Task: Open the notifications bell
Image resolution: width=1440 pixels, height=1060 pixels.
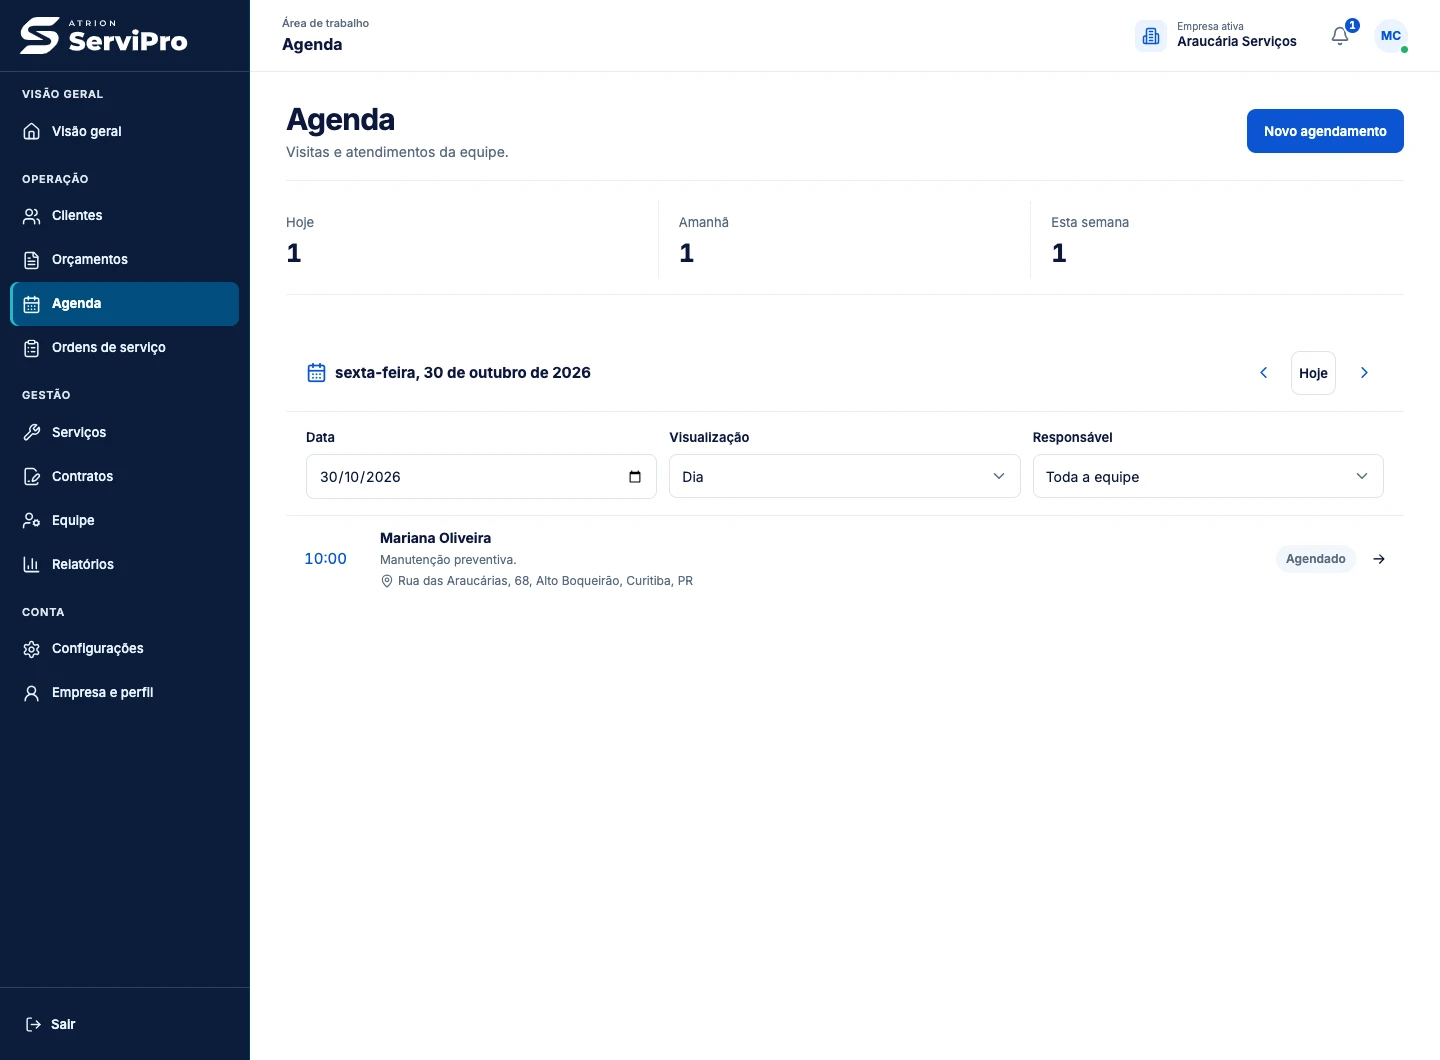Action: click(1340, 36)
